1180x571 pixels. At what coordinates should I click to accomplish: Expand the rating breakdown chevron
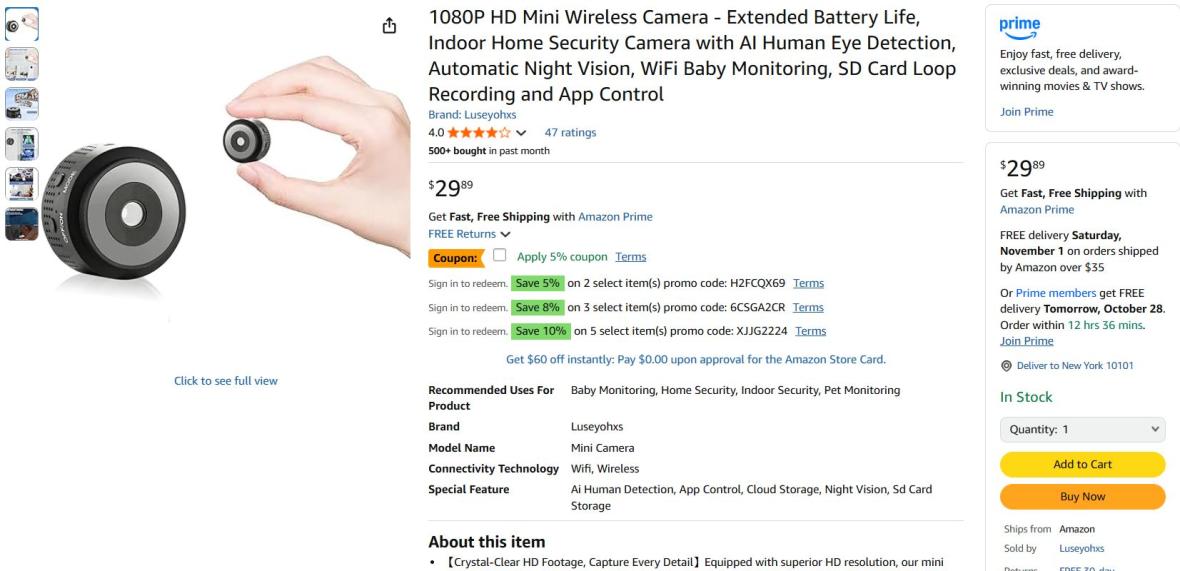point(521,133)
